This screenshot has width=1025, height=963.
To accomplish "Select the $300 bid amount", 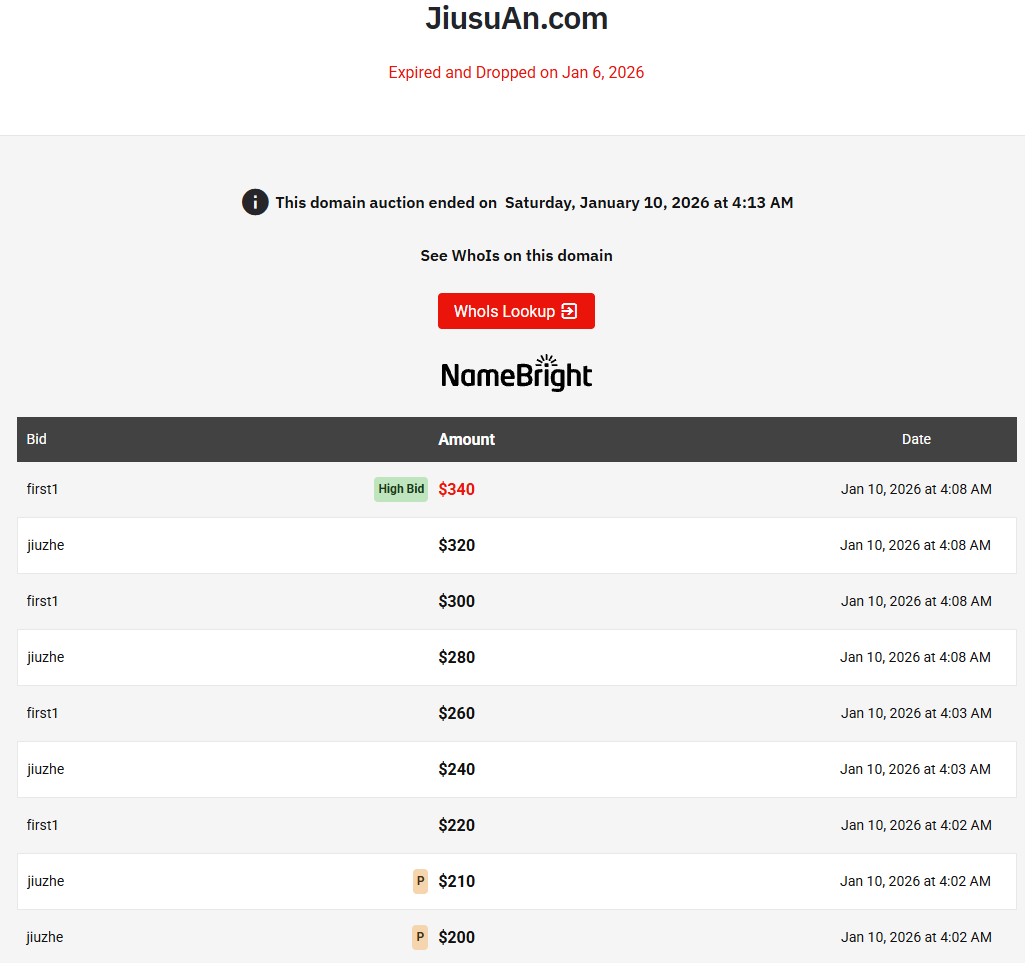I will 456,601.
